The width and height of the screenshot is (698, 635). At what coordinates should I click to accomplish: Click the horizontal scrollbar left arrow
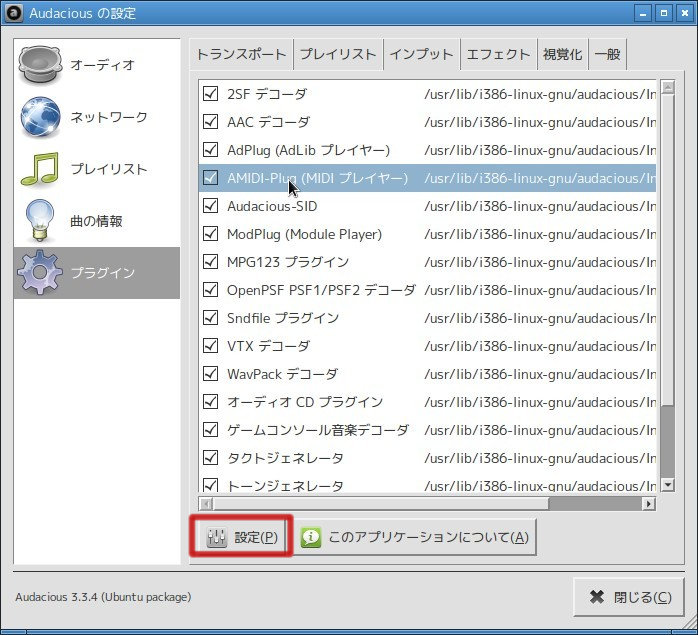pos(205,504)
